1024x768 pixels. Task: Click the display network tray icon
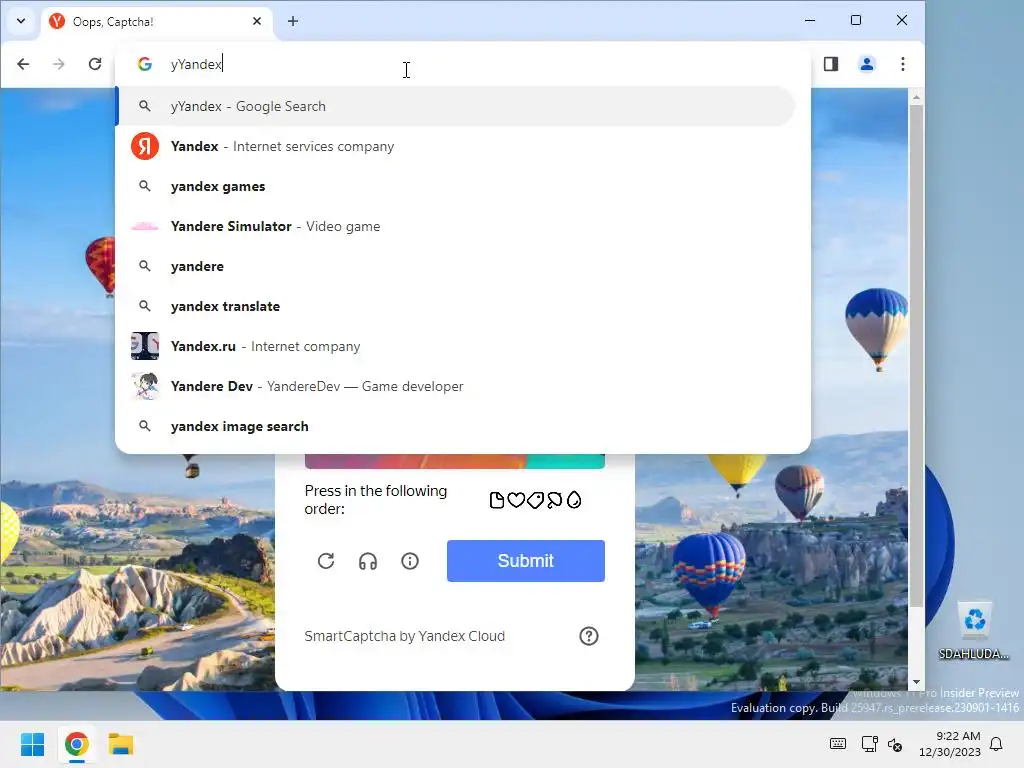[x=869, y=744]
